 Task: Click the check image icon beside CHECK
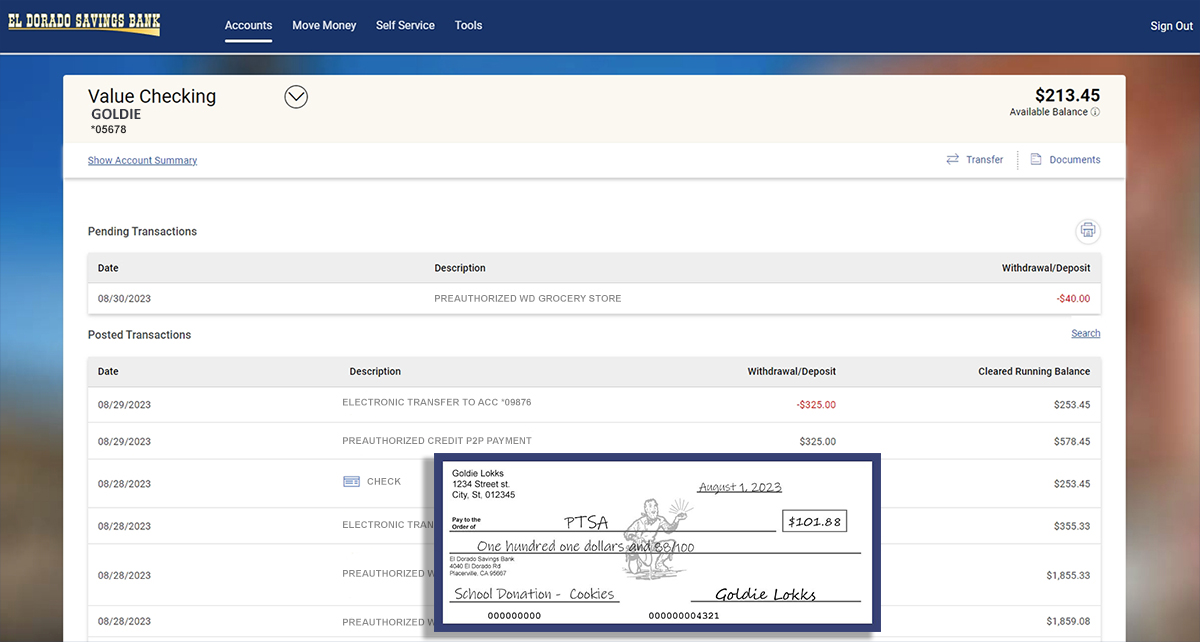click(352, 481)
